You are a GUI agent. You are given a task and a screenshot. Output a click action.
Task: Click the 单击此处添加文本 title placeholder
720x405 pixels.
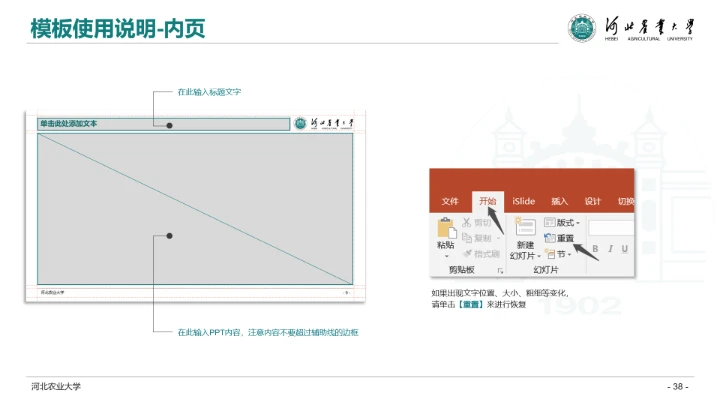[x=163, y=124]
